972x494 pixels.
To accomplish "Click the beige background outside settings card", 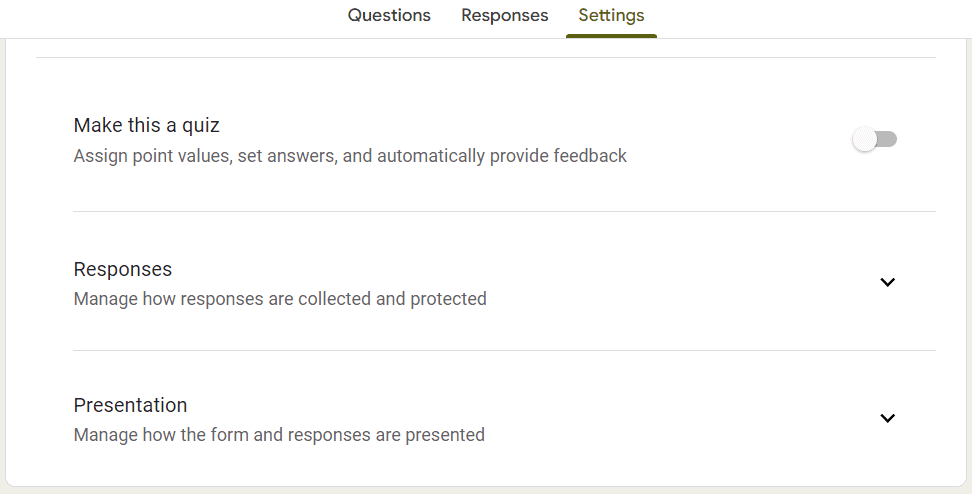I will (x=486, y=490).
